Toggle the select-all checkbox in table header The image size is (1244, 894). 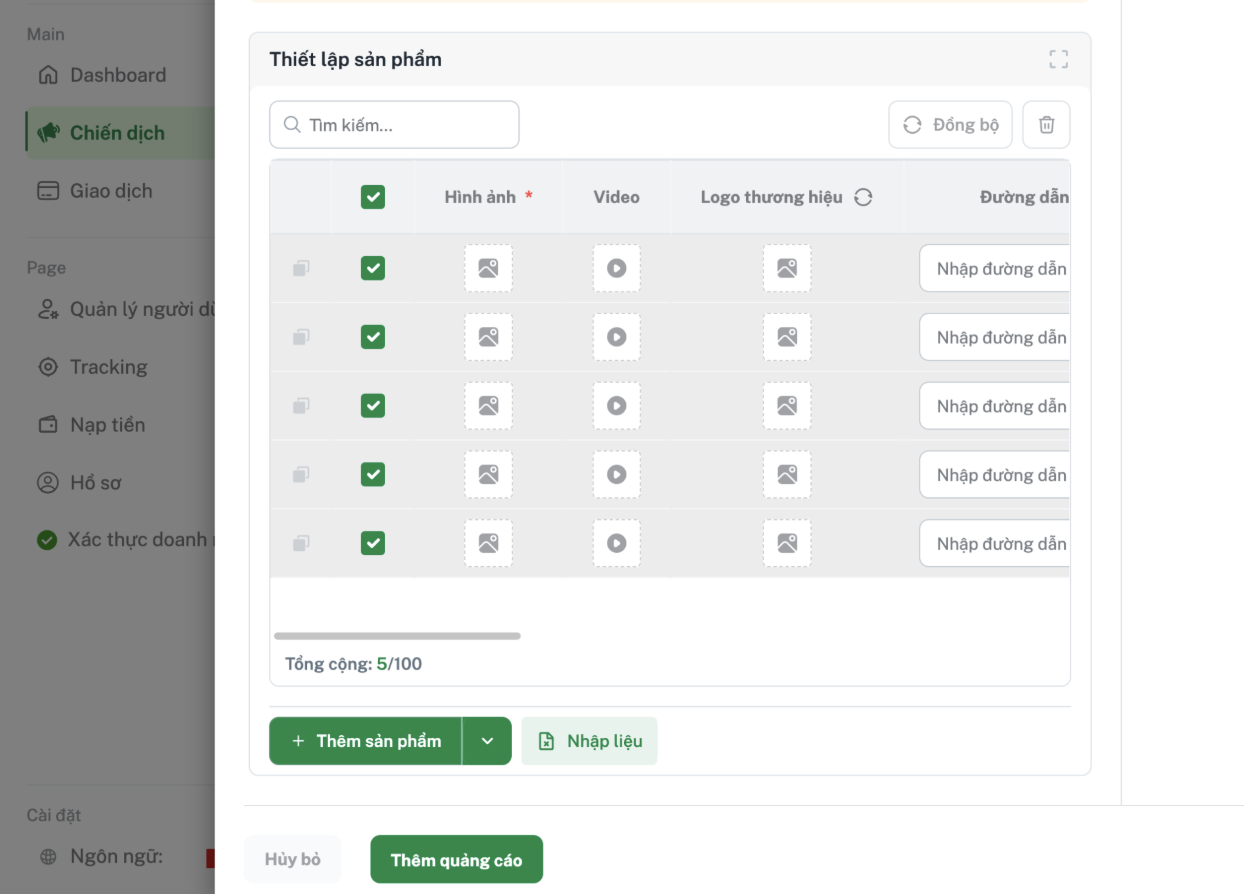click(x=373, y=197)
